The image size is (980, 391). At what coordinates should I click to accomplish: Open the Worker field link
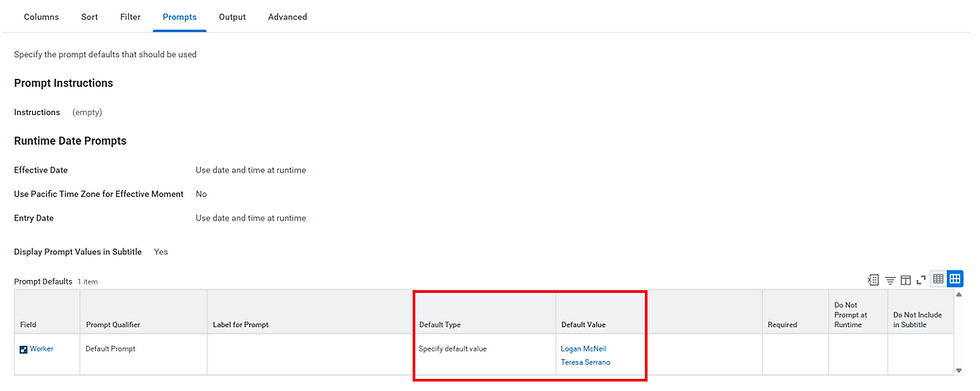[41, 349]
